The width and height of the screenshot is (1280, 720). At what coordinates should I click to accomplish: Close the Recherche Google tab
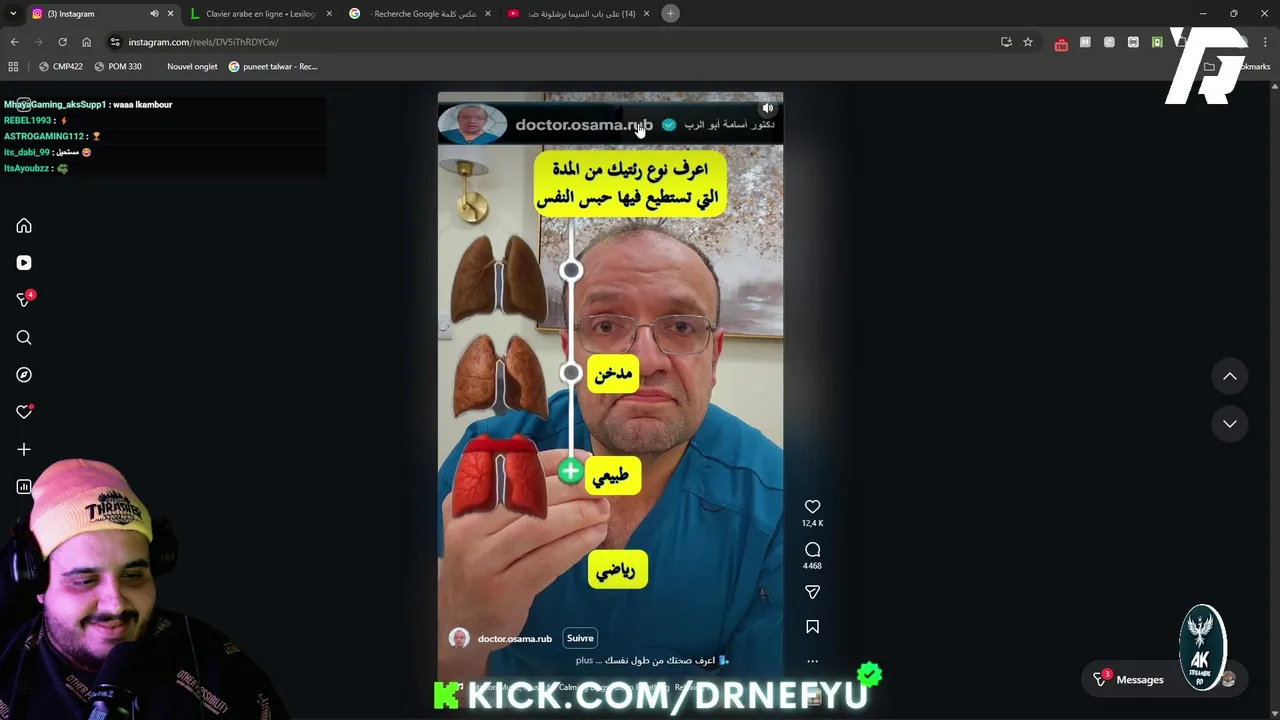tap(488, 13)
